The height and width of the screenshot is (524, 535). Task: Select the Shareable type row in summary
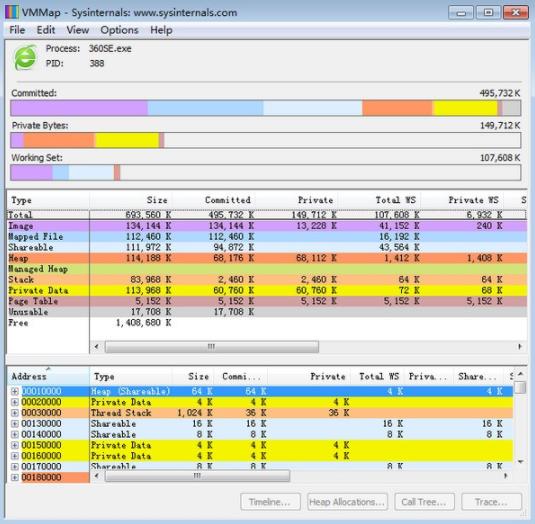click(267, 247)
